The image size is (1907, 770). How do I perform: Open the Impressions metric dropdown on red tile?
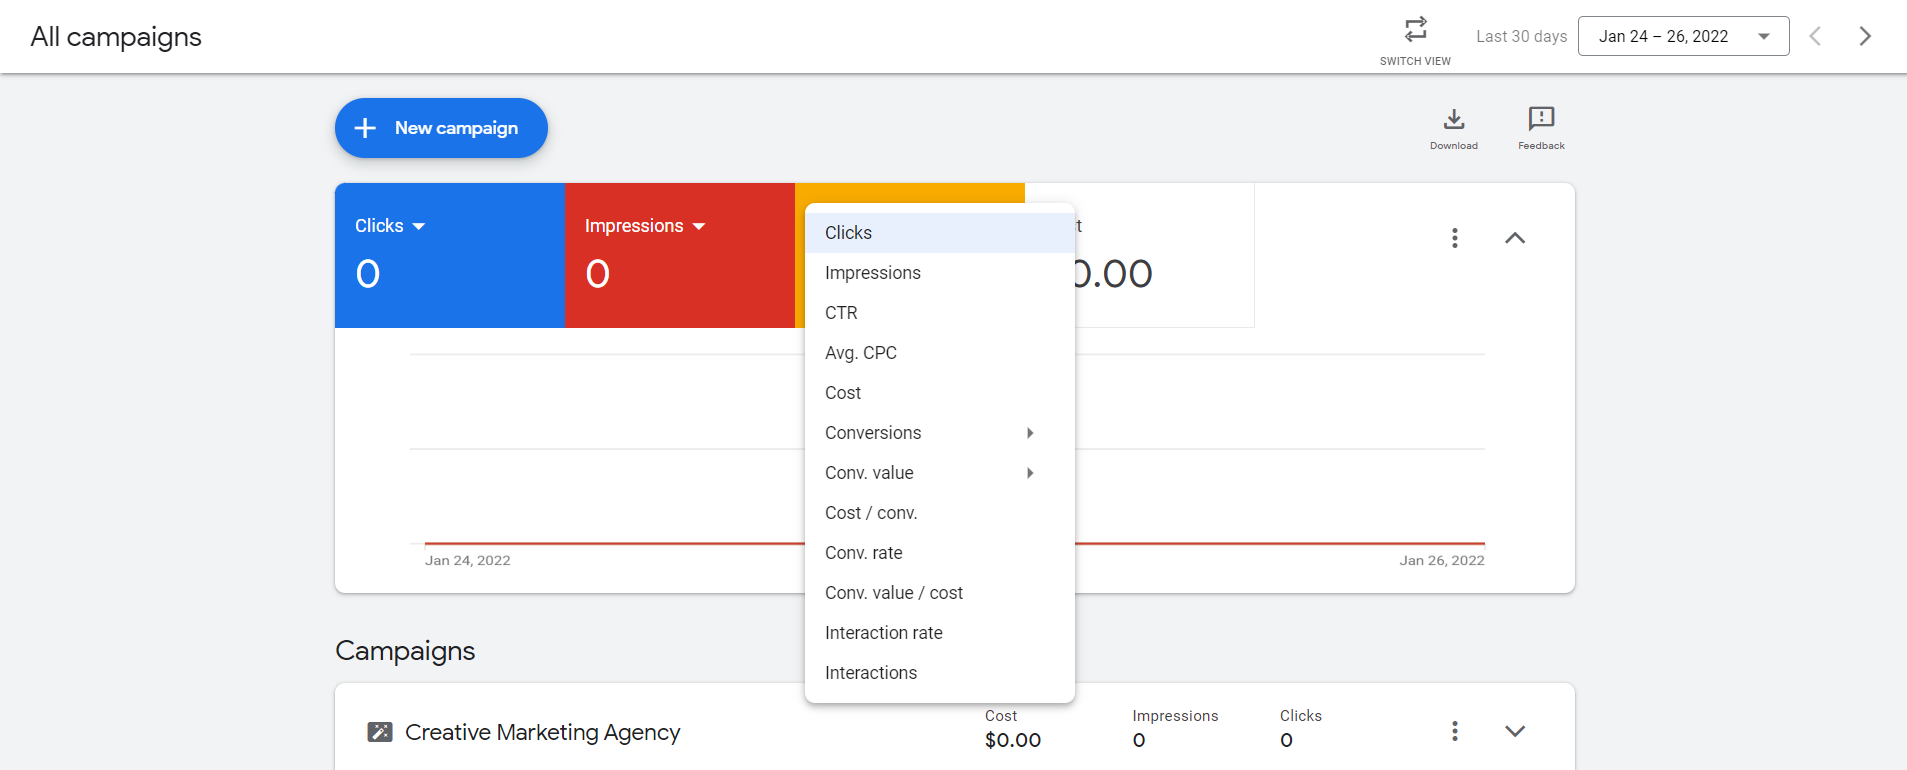tap(645, 226)
